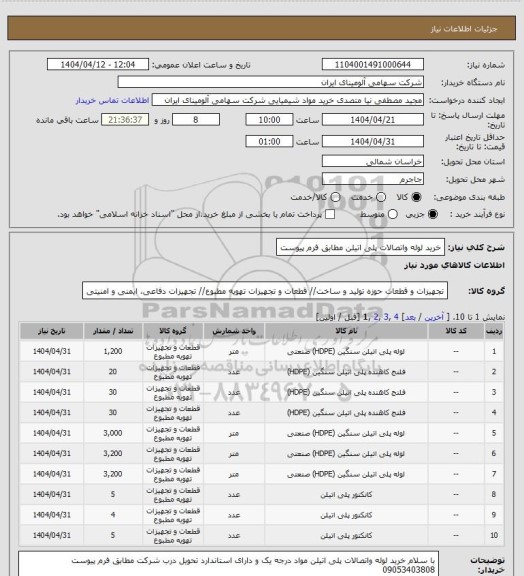Image resolution: width=524 pixels, height=576 pixels.
Task: Click the remaining time counter 21:36:37
Action: 125,120
